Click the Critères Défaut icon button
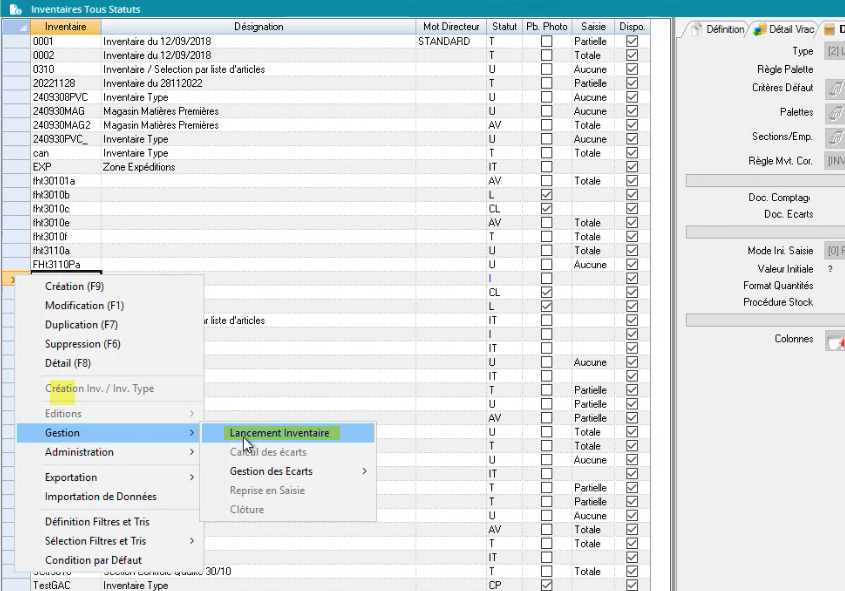Viewport: 845px width, 591px height. click(835, 89)
